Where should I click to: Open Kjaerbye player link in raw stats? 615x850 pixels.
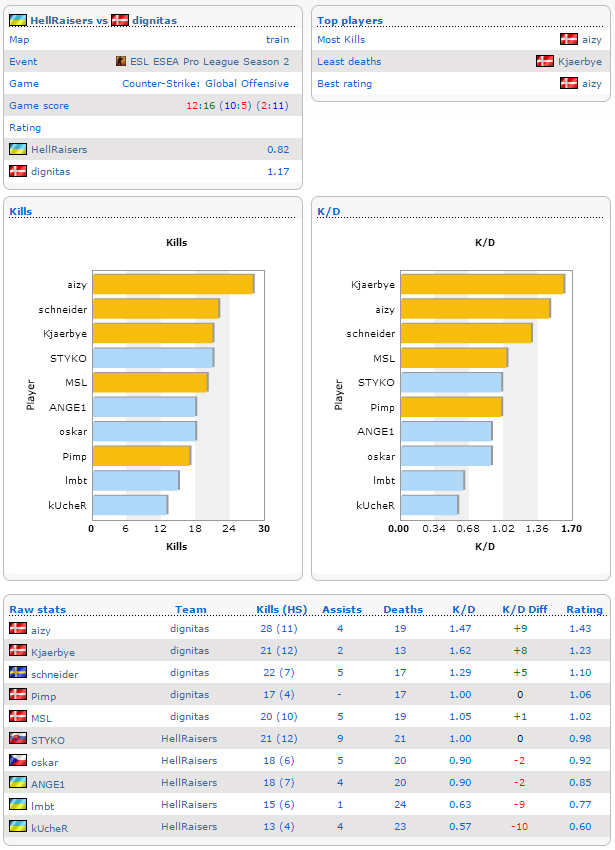[x=53, y=652]
